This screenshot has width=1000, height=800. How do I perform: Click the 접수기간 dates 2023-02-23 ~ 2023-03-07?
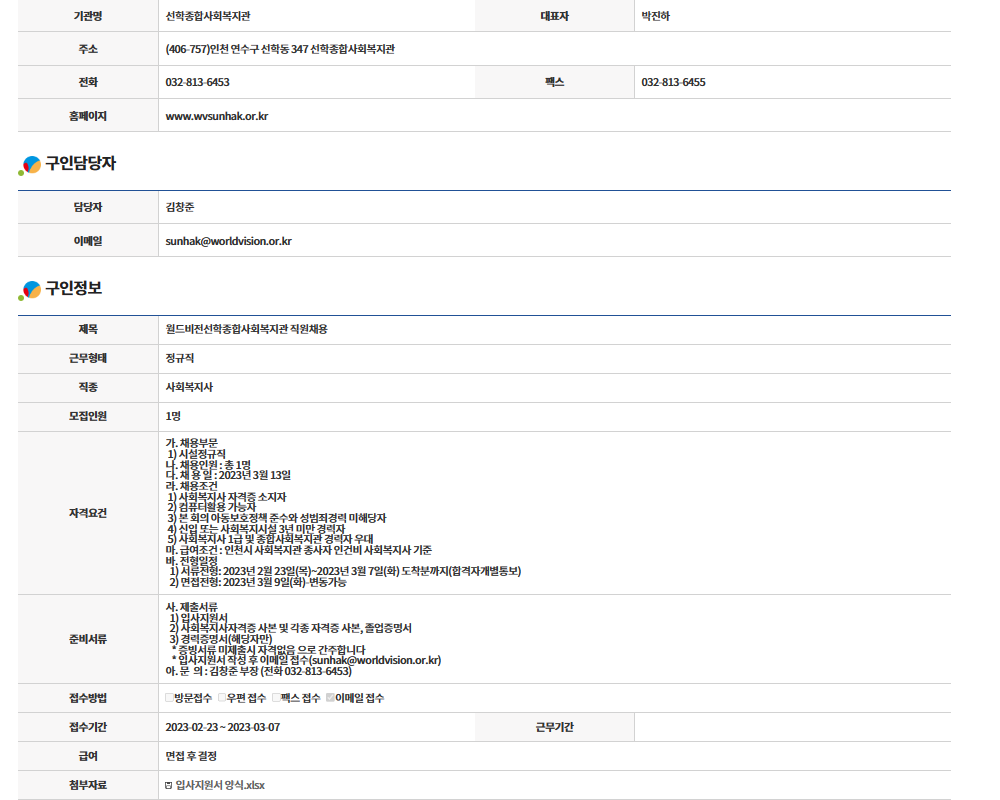[223, 727]
